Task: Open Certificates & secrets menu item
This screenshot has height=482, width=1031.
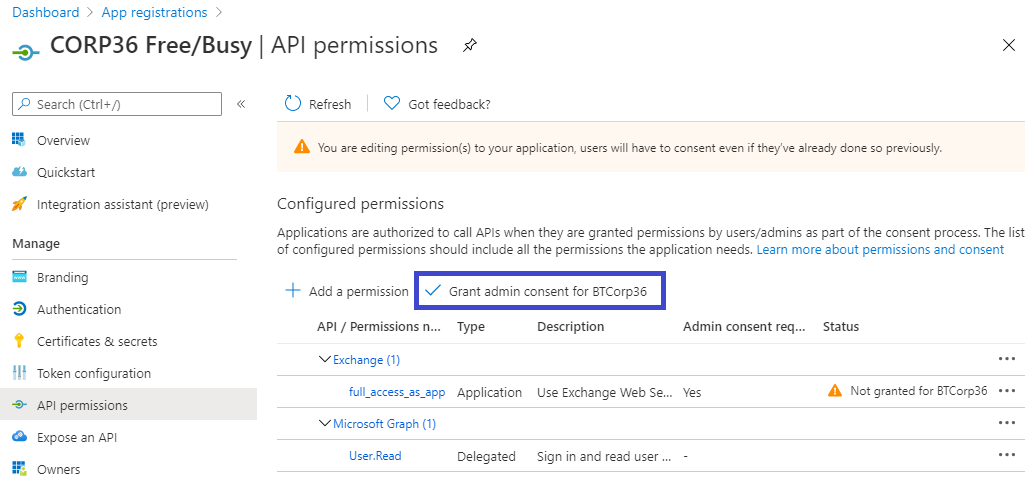Action: [x=97, y=341]
